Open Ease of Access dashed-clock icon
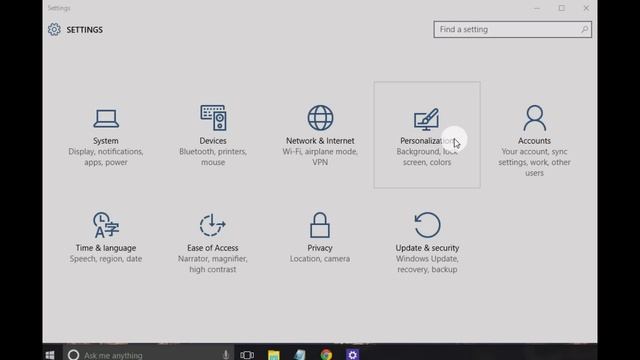The image size is (640, 360). click(213, 225)
